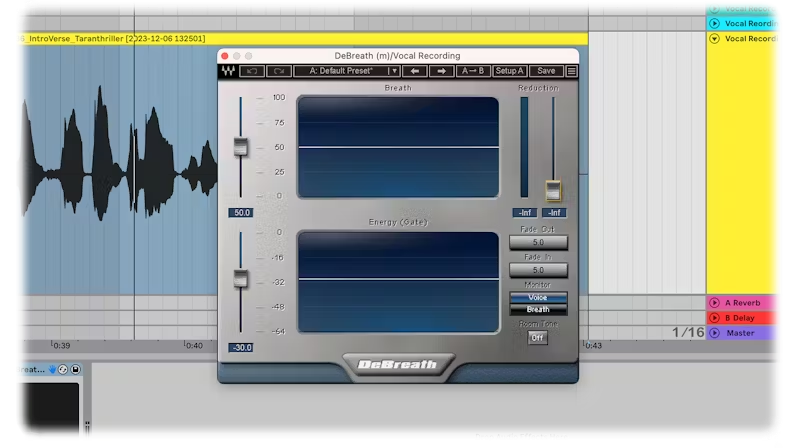Unfold the yellow Vocal Recording track
This screenshot has width=798, height=448.
[715, 39]
